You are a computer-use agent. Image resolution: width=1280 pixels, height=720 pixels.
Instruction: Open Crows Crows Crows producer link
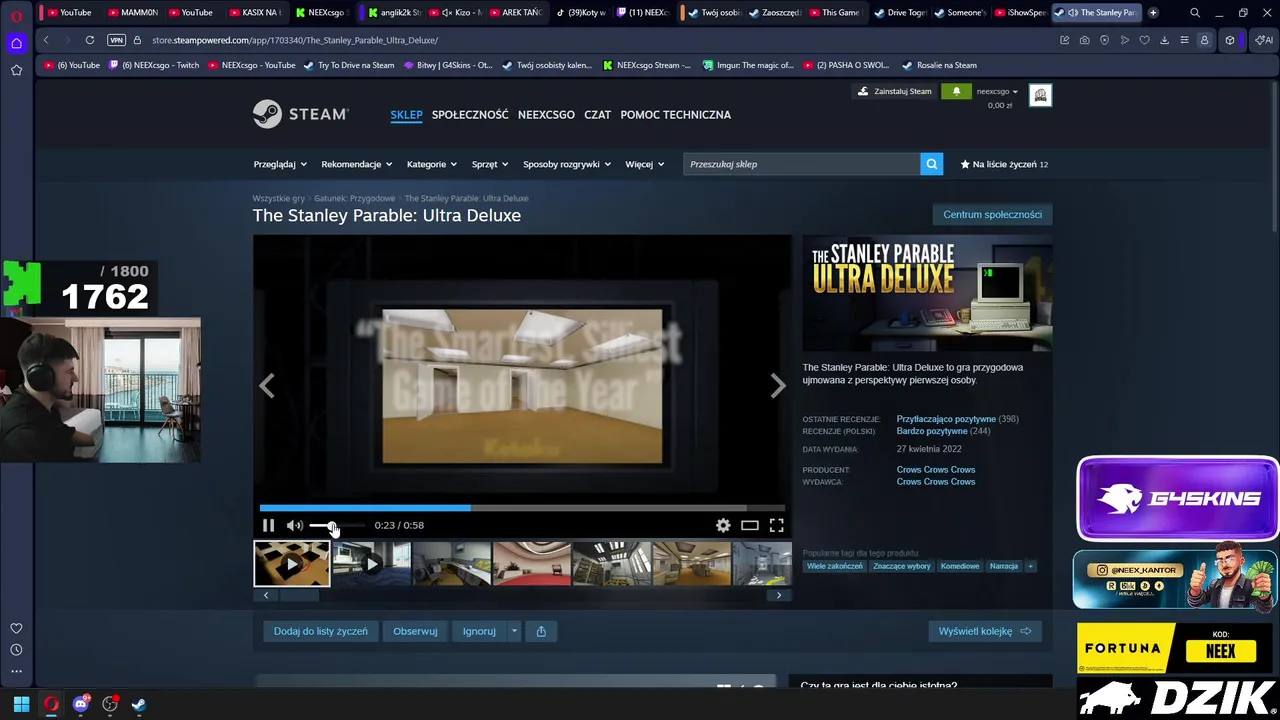pos(936,469)
